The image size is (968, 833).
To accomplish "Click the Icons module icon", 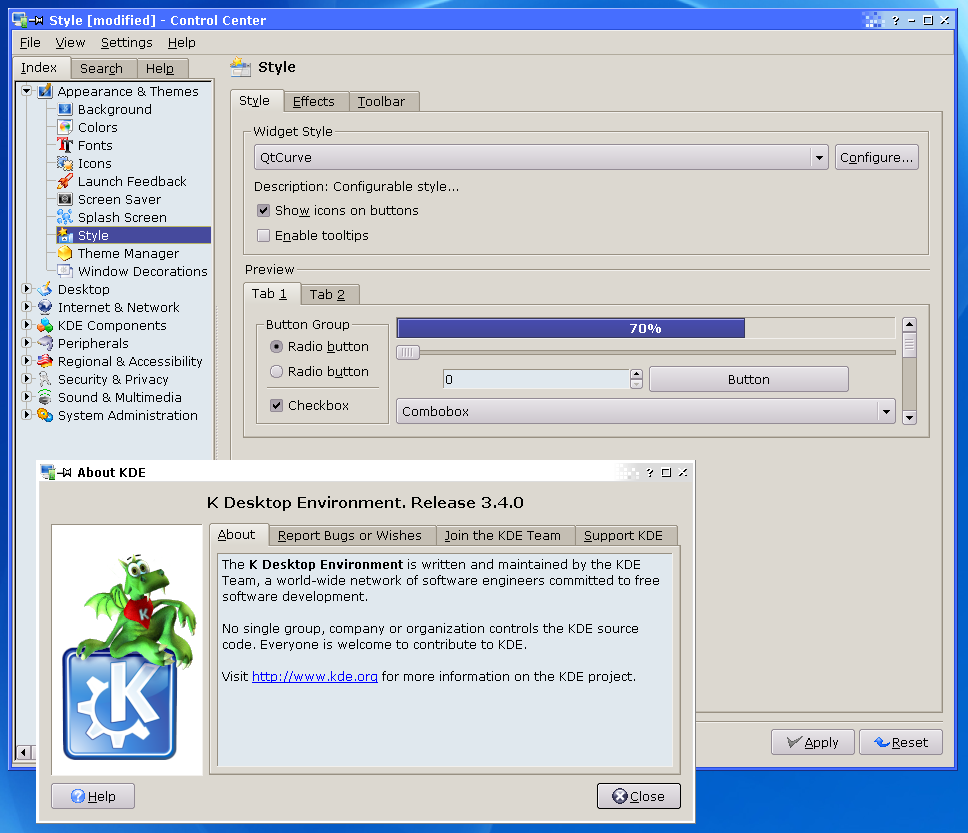I will [x=65, y=163].
